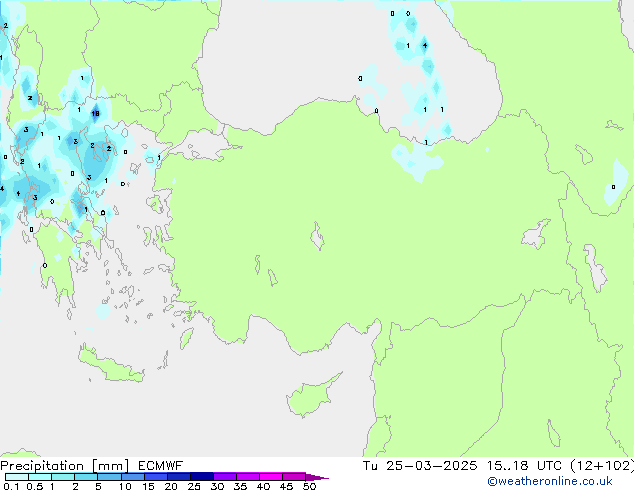Pick the 2–5 mm legend color swatch

point(86,477)
